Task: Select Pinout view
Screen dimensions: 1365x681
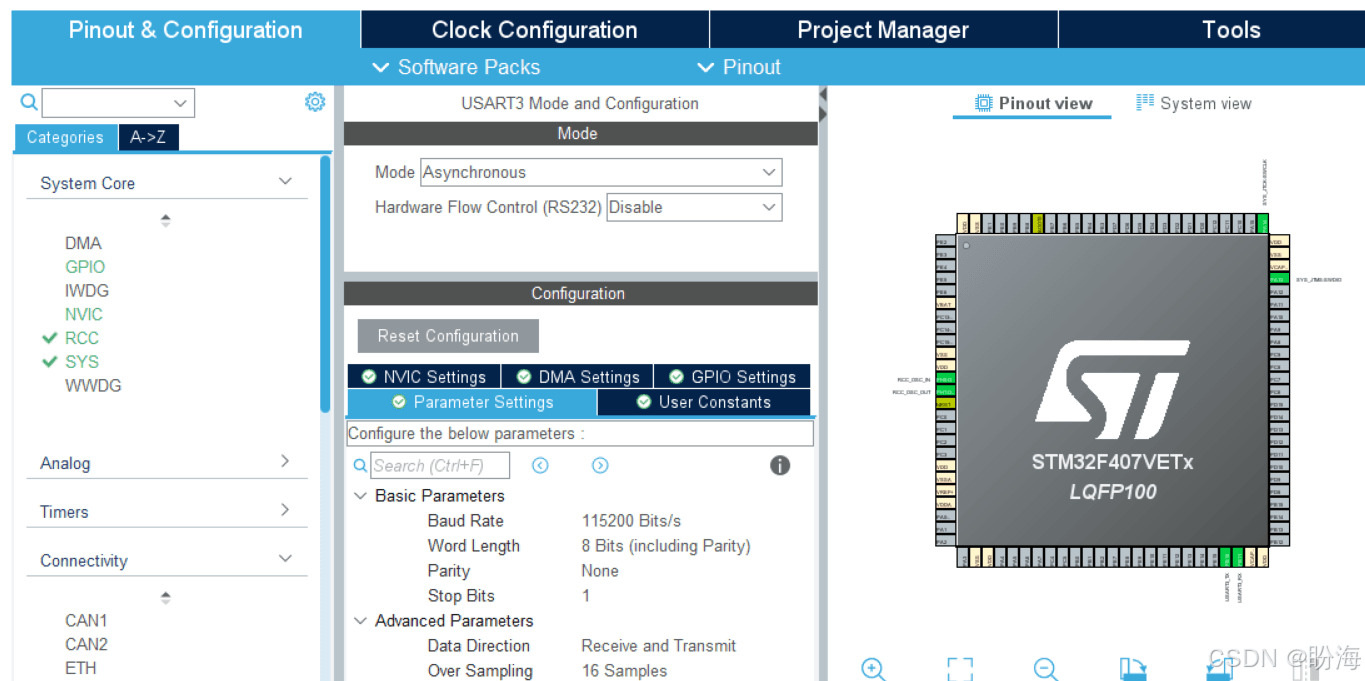Action: click(x=1033, y=103)
